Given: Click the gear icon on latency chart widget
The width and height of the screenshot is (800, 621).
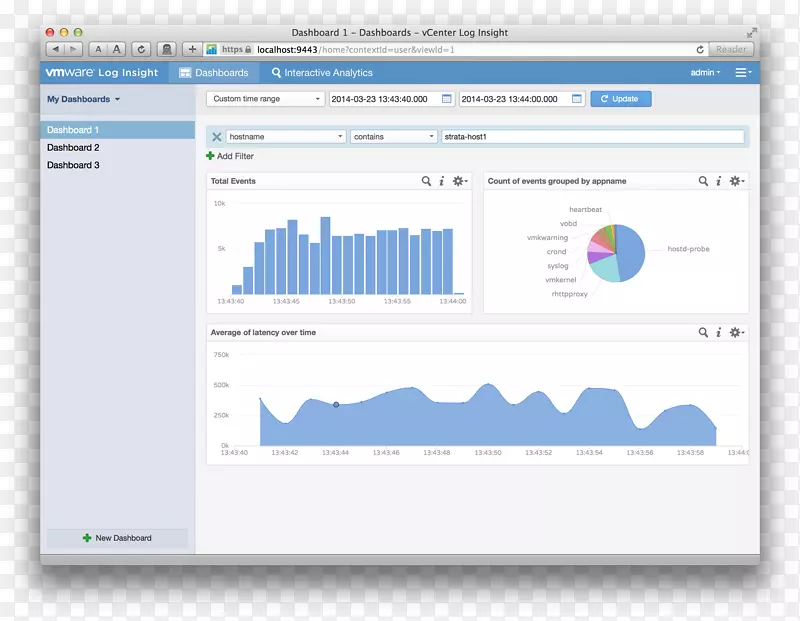Looking at the screenshot, I should coord(735,332).
